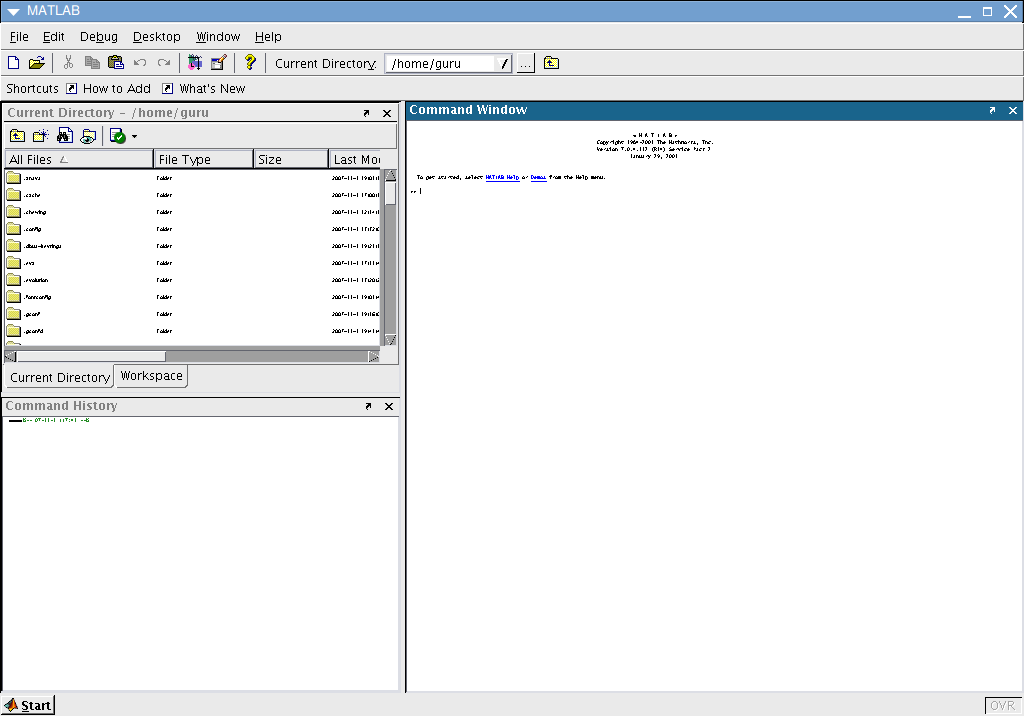The image size is (1024, 716).
Task: Sort by the File Type column header
Action: pyautogui.click(x=204, y=159)
